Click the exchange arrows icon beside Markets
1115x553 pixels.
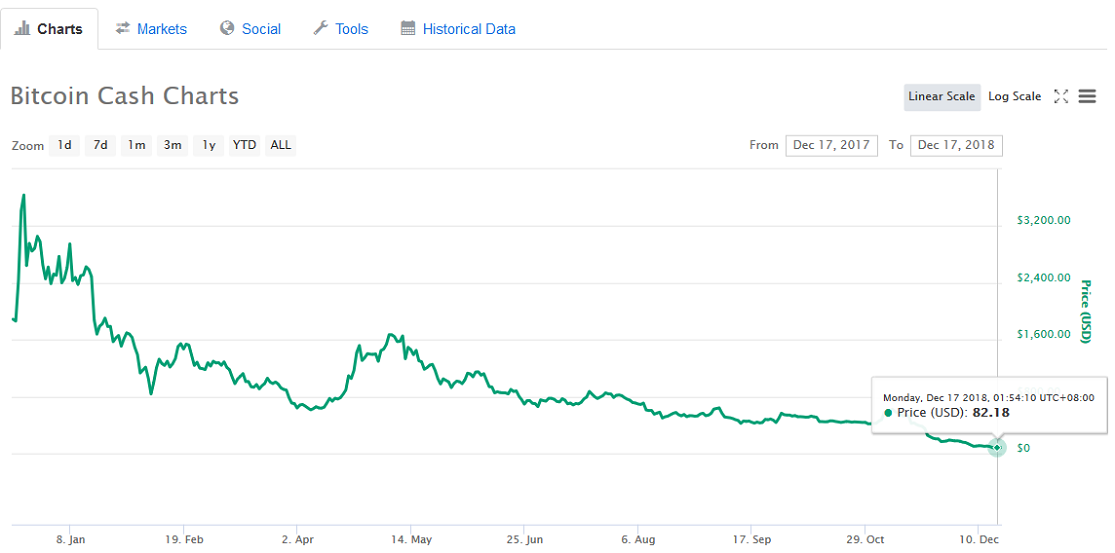point(123,28)
